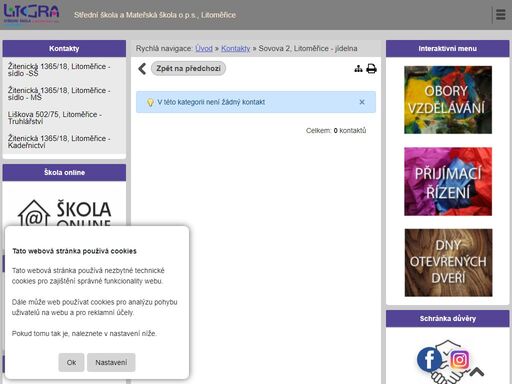Click 'Sovova 2, Litoměřice - jídelna' breadcrumb text
Image resolution: width=512 pixels, height=384 pixels.
[308, 49]
